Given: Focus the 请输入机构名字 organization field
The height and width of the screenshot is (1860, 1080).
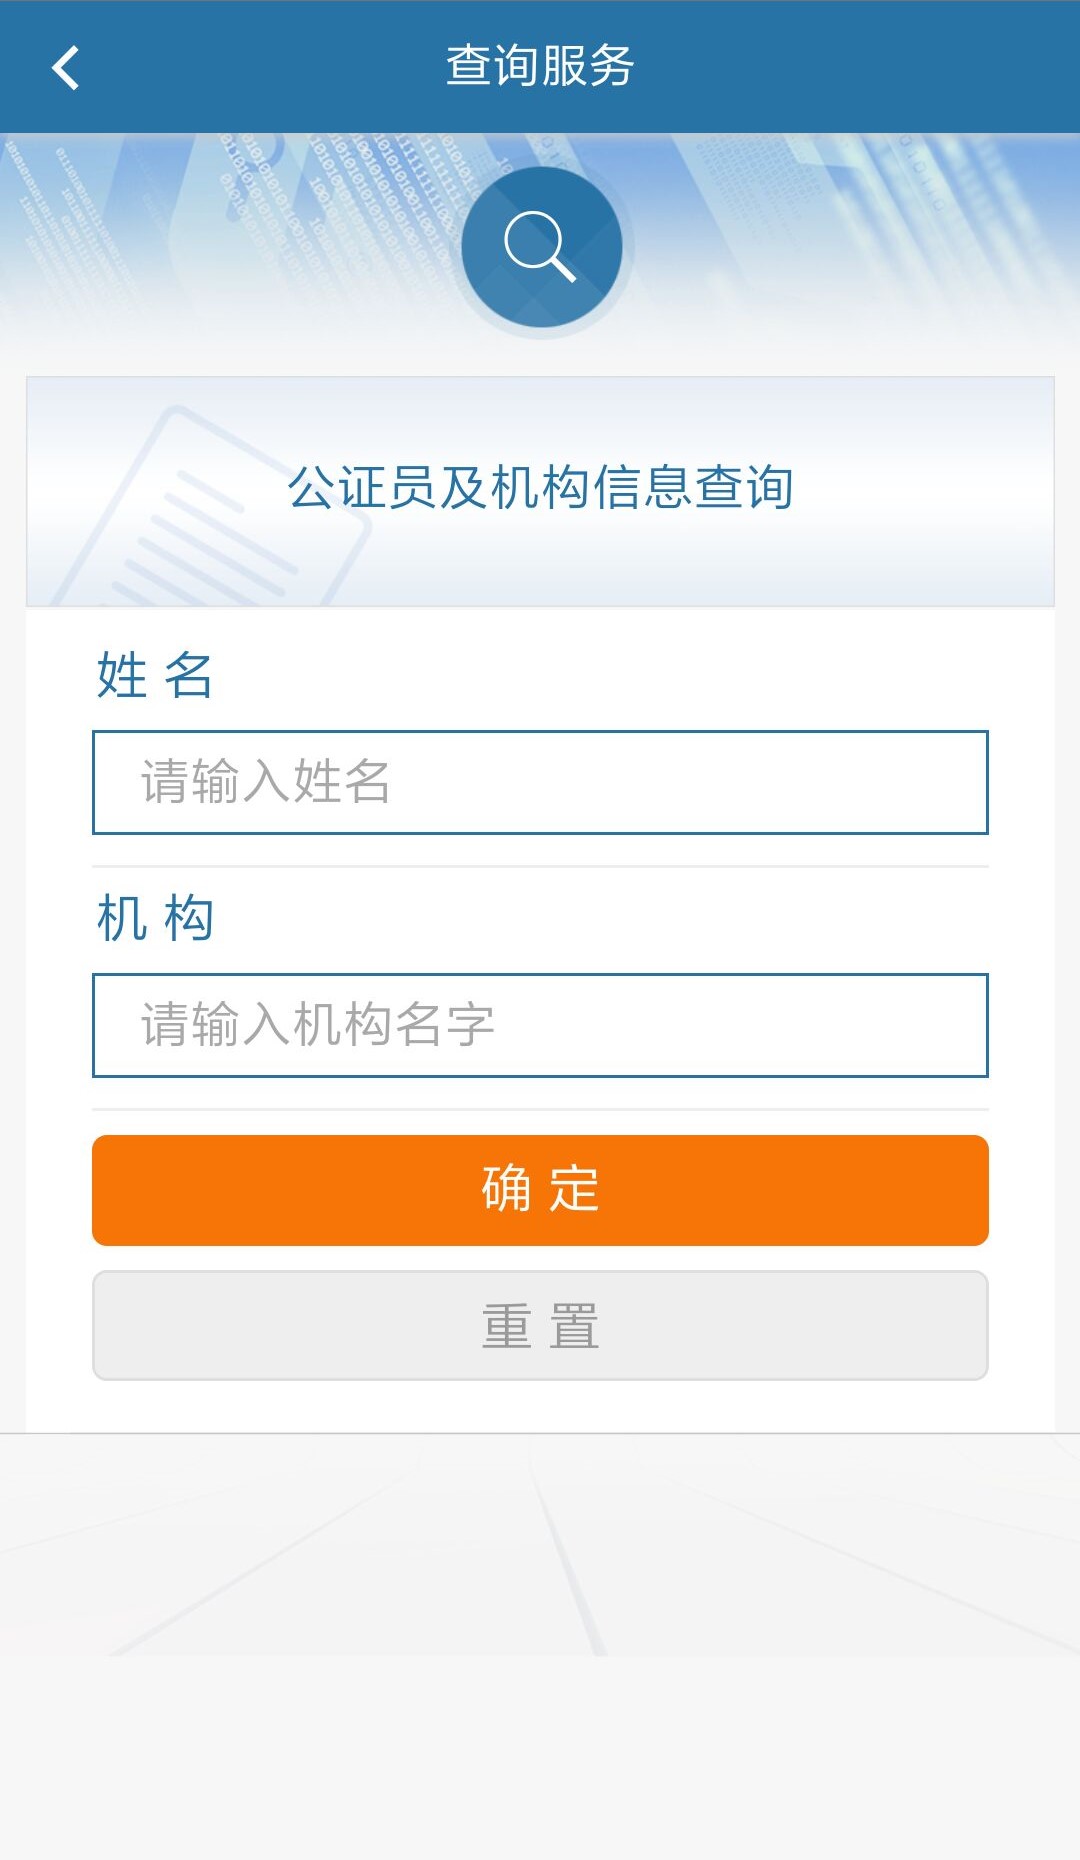Looking at the screenshot, I should click(540, 1025).
